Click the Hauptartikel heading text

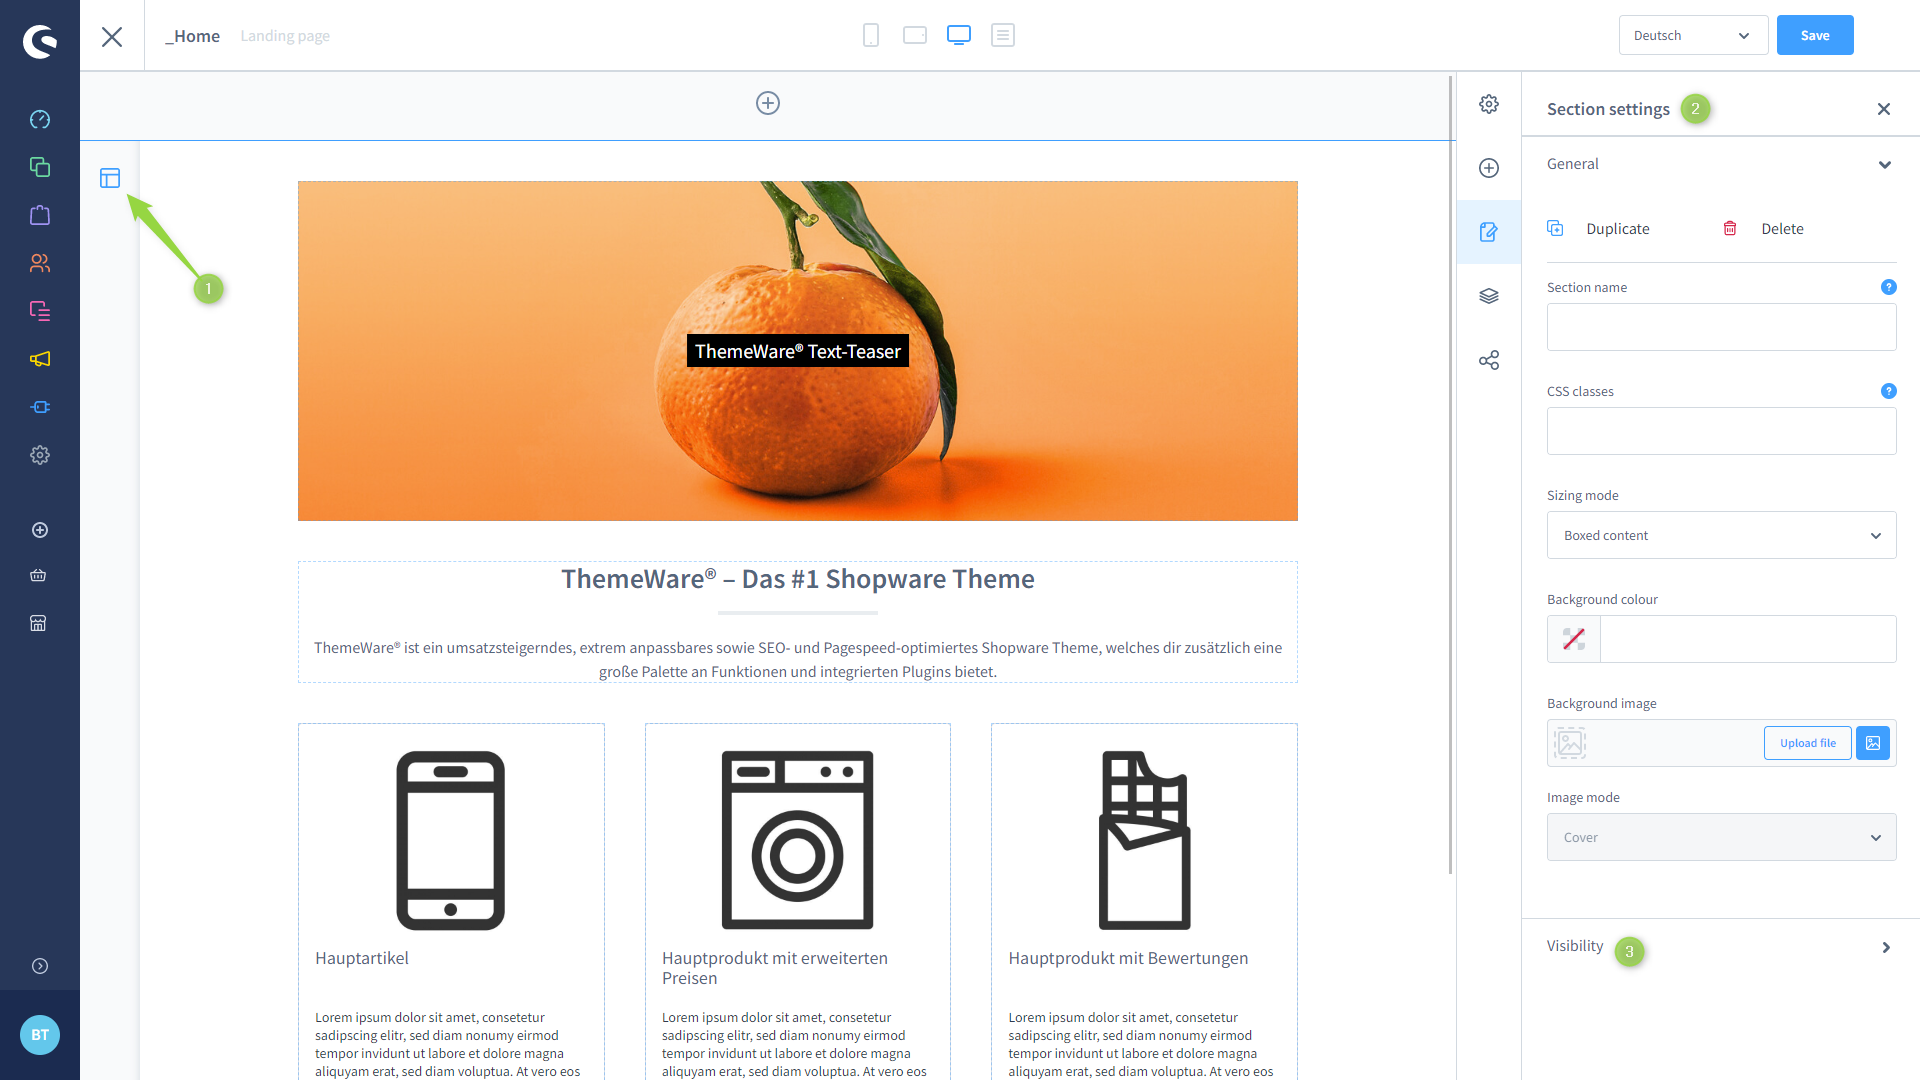click(x=362, y=958)
